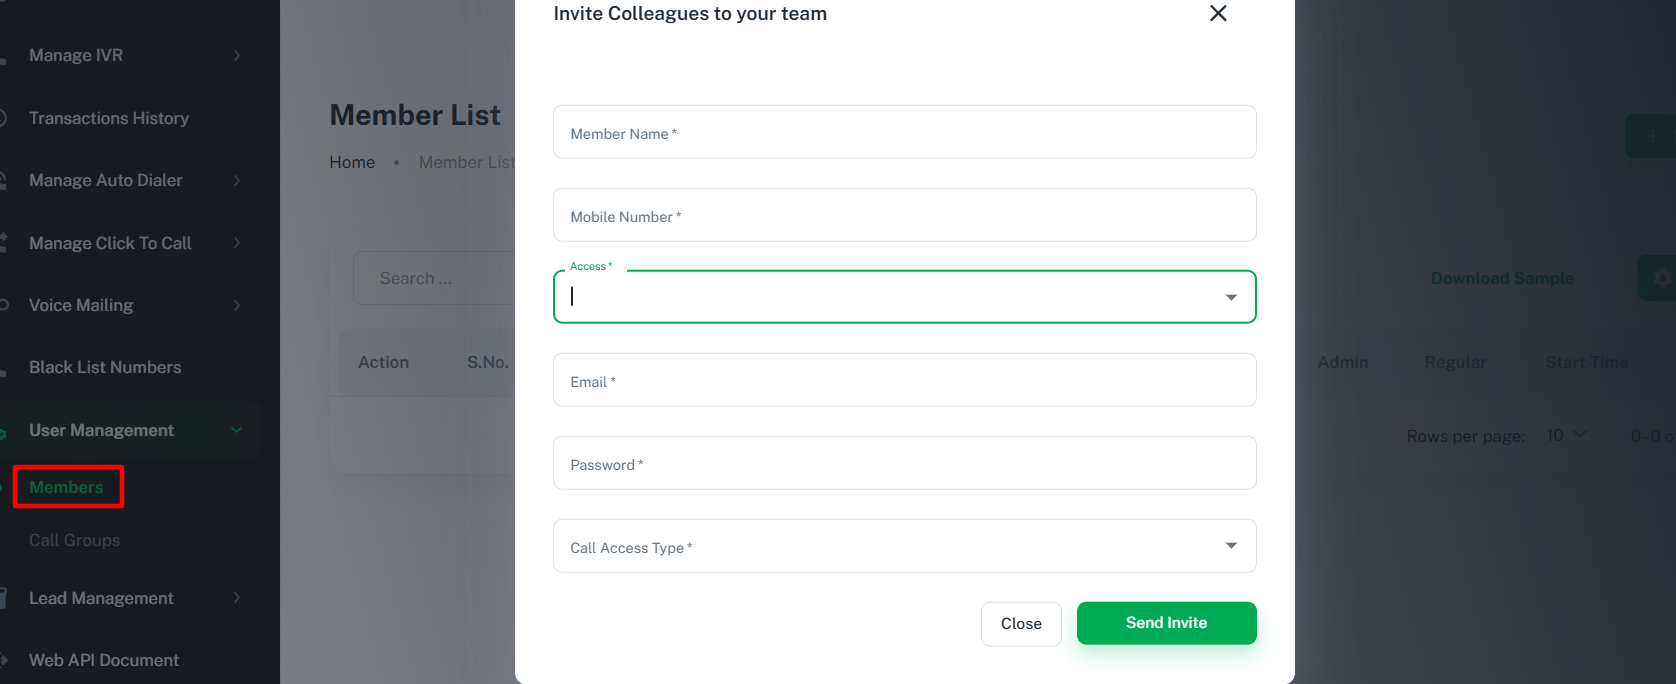Expand the Manage Auto Dialer chevron

tap(237, 180)
